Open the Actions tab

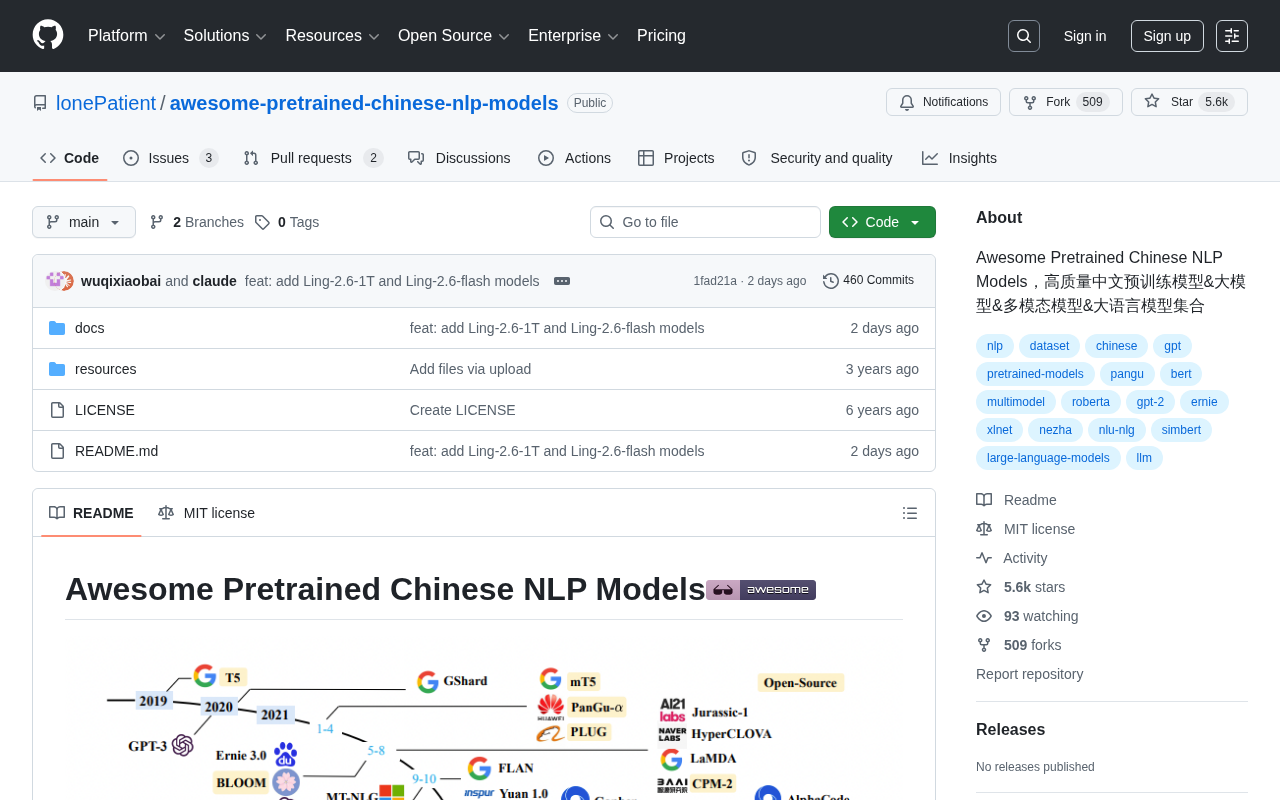click(x=574, y=158)
